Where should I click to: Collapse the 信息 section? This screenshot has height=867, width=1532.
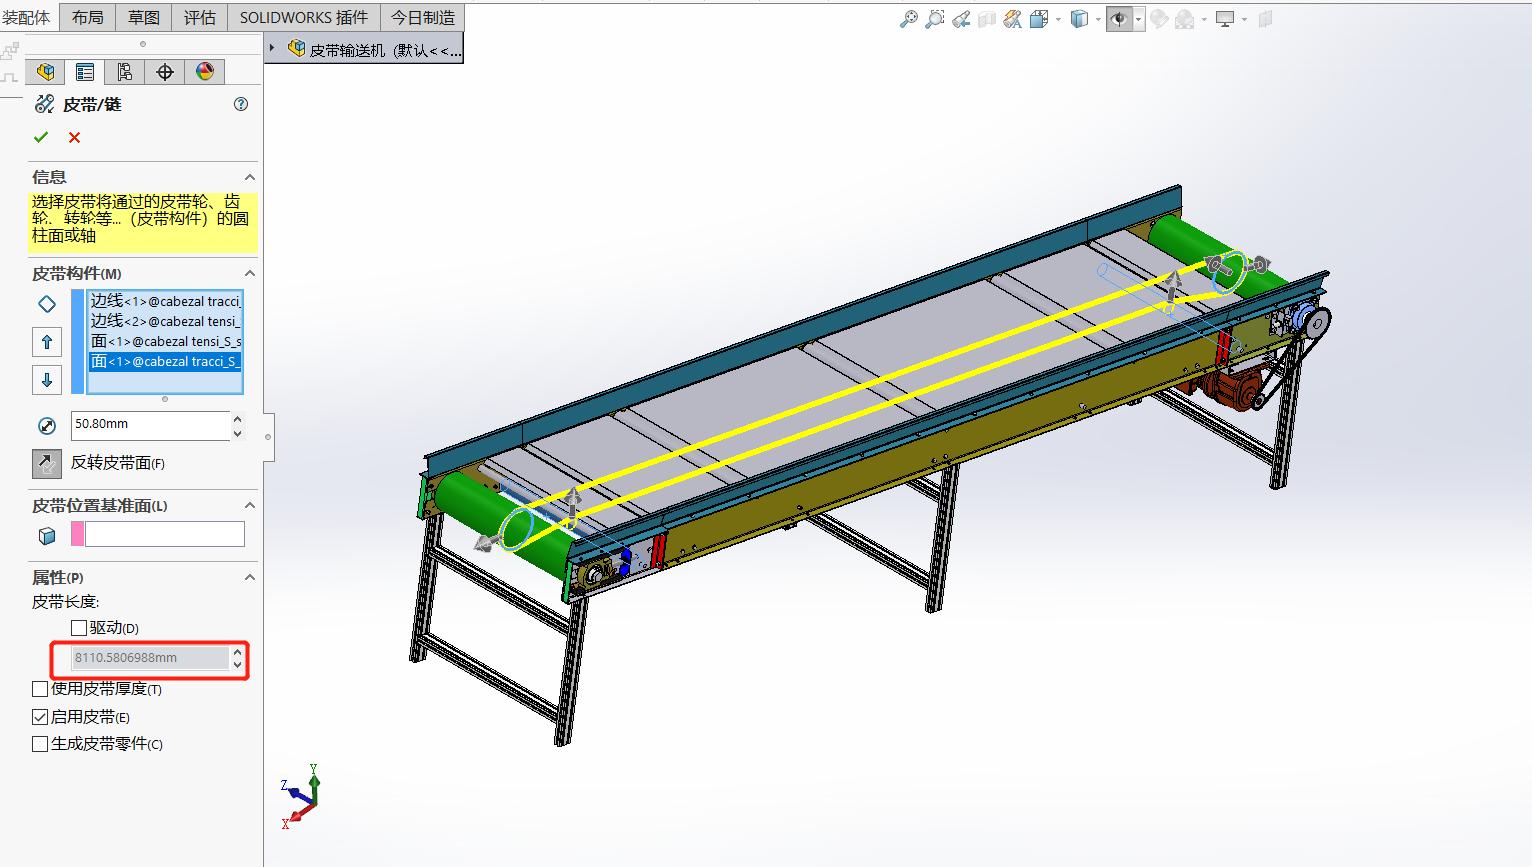click(250, 177)
